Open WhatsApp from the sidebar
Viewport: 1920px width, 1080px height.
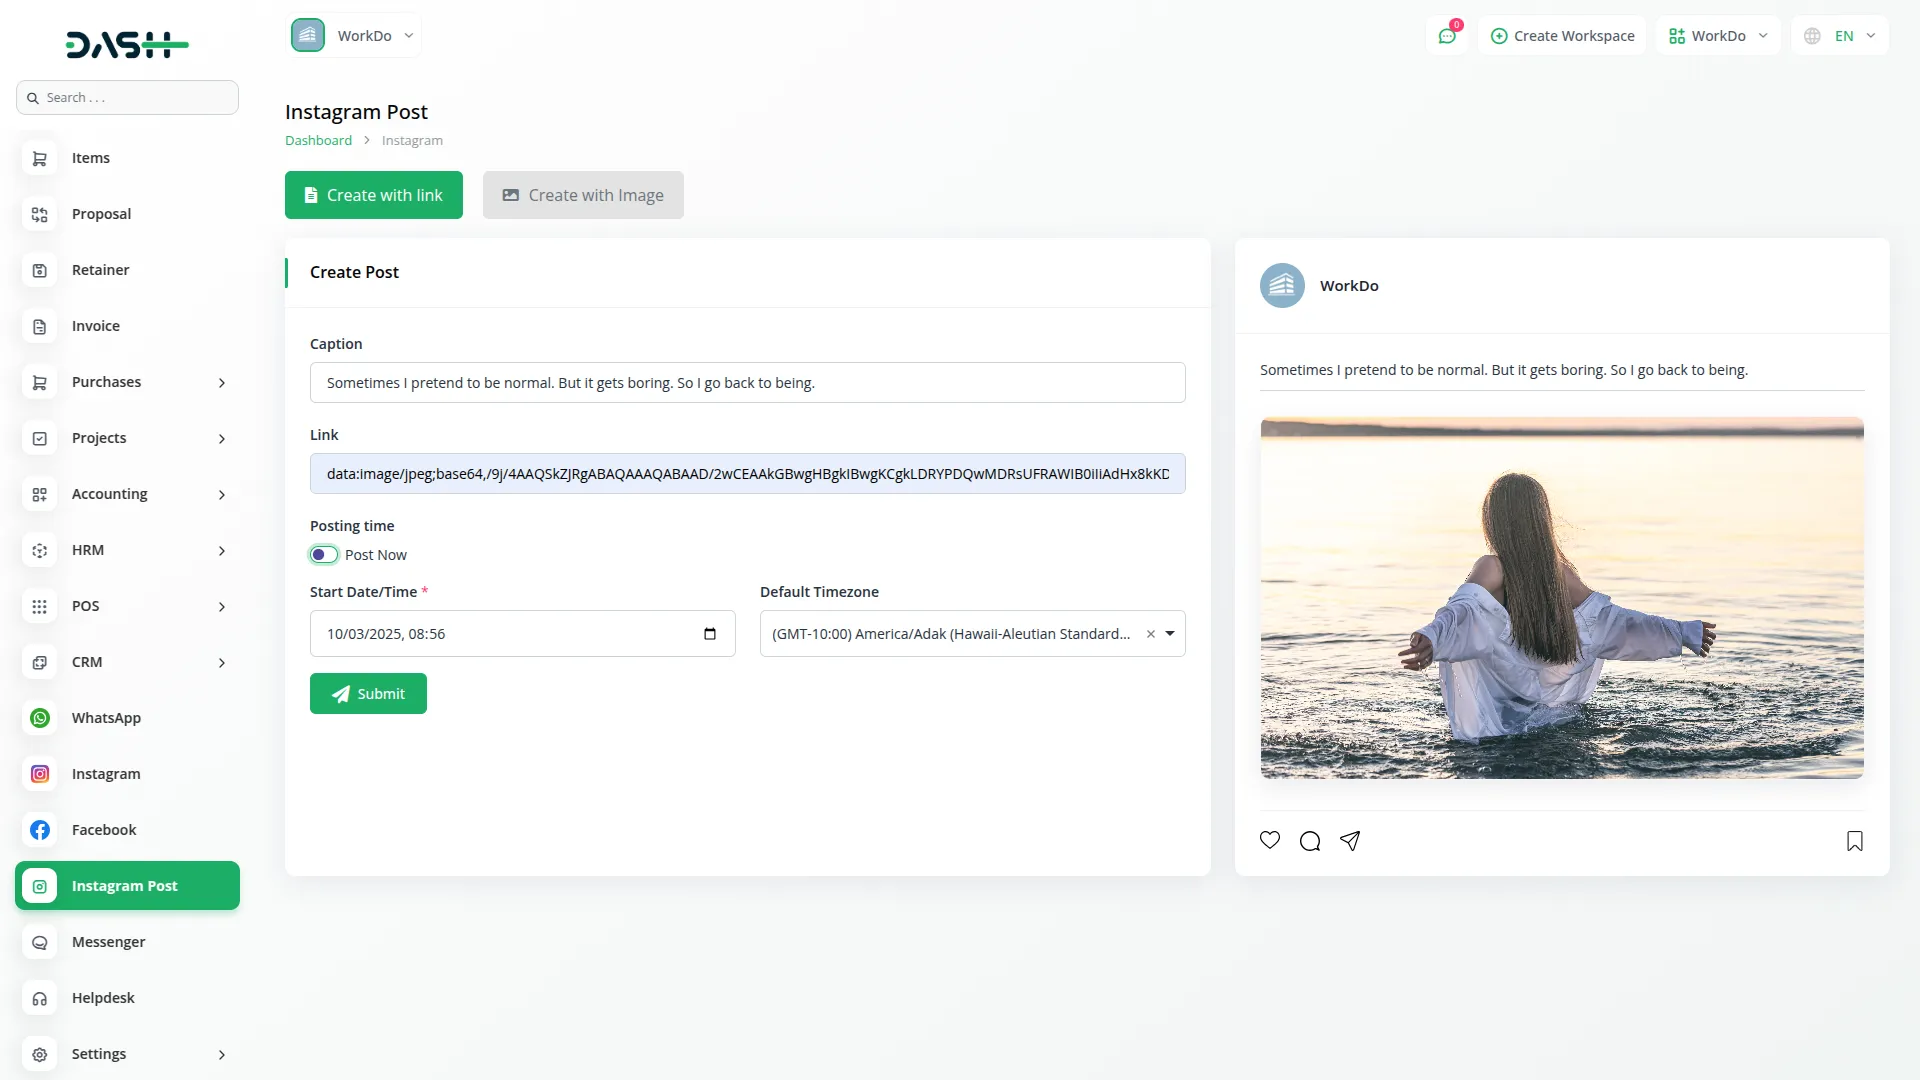106,718
